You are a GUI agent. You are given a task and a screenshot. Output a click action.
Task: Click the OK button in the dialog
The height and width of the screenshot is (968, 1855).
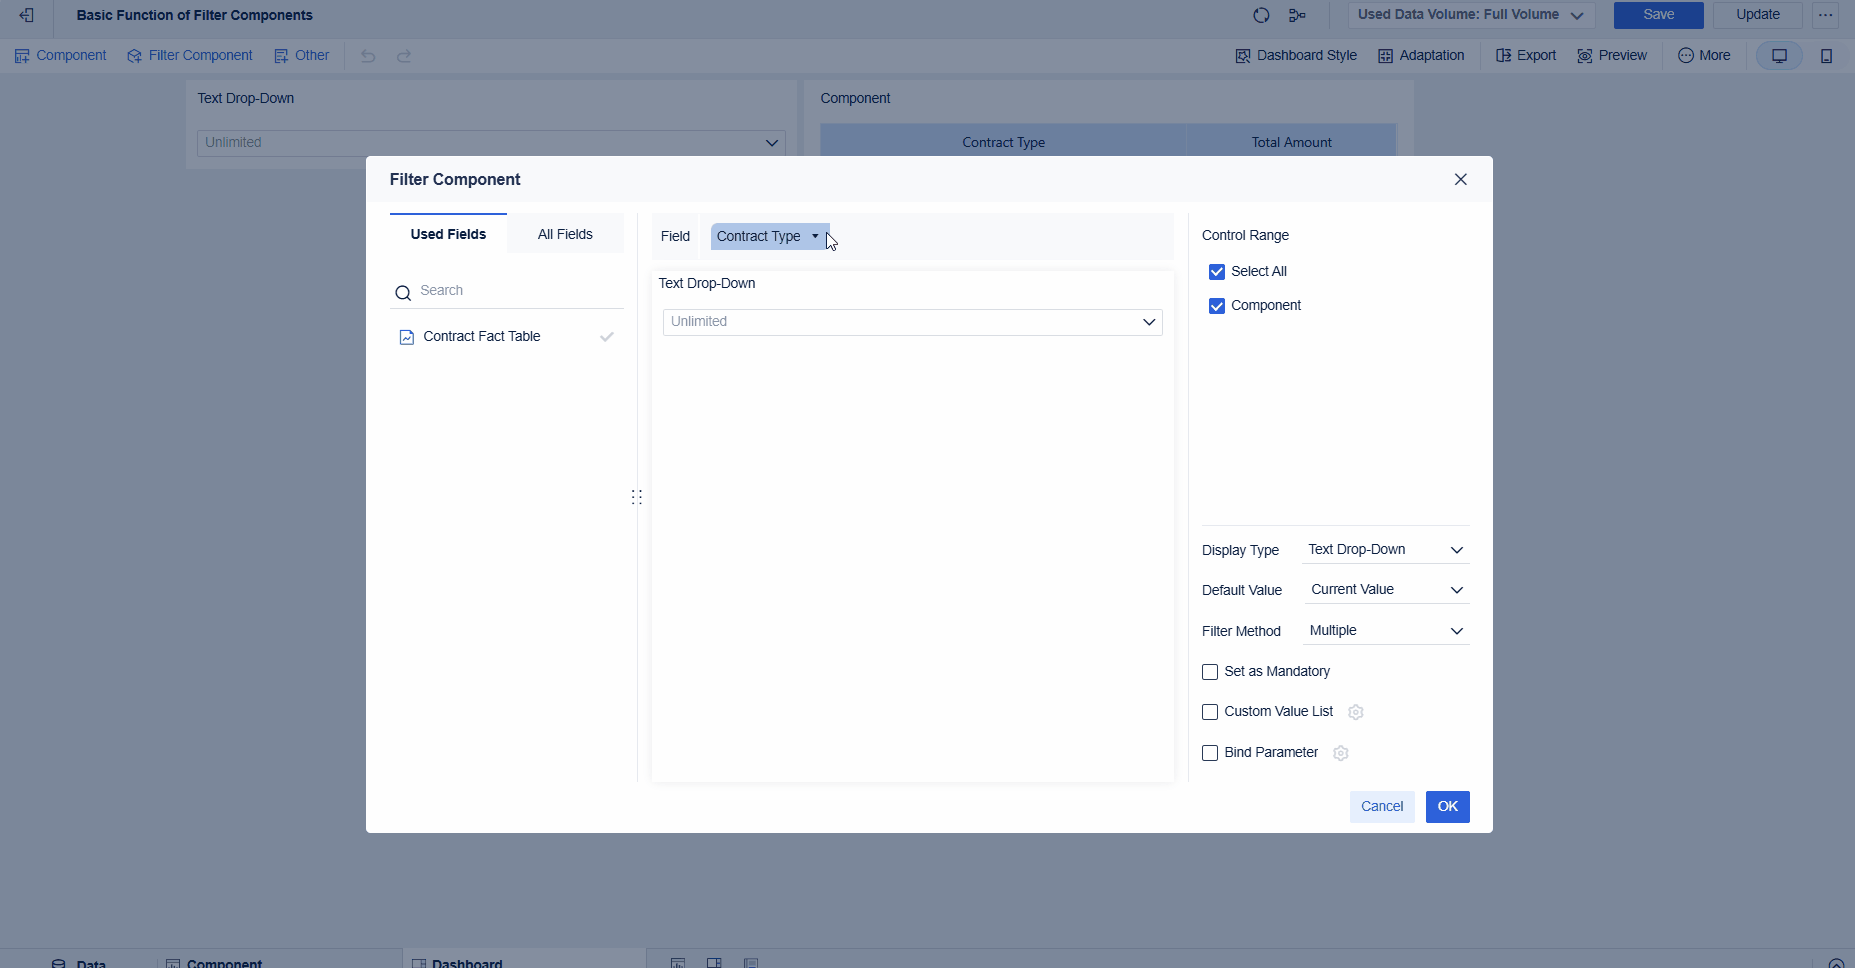tap(1447, 806)
